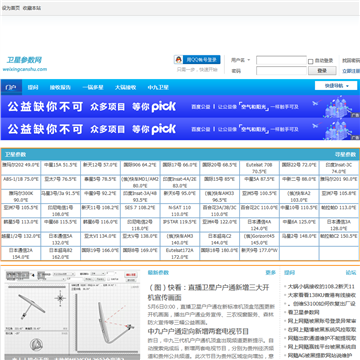Click the satellite dish slideshow image
Screen dimensions: 360x360
pyautogui.click(x=72, y=315)
